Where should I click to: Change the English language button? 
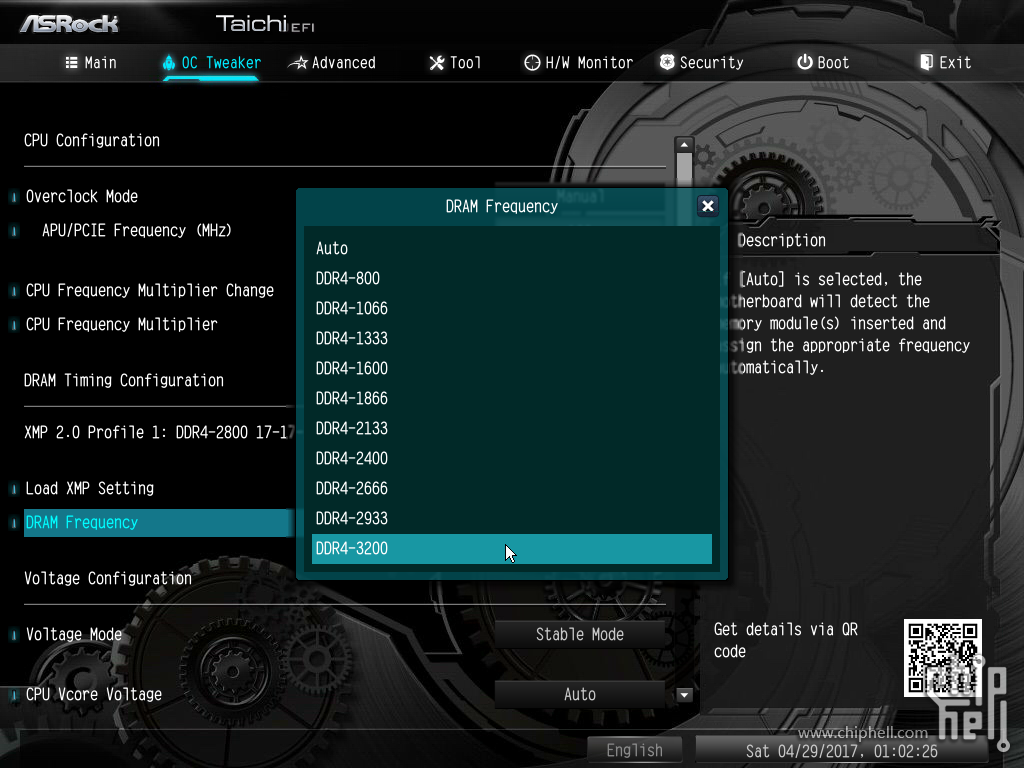point(634,750)
